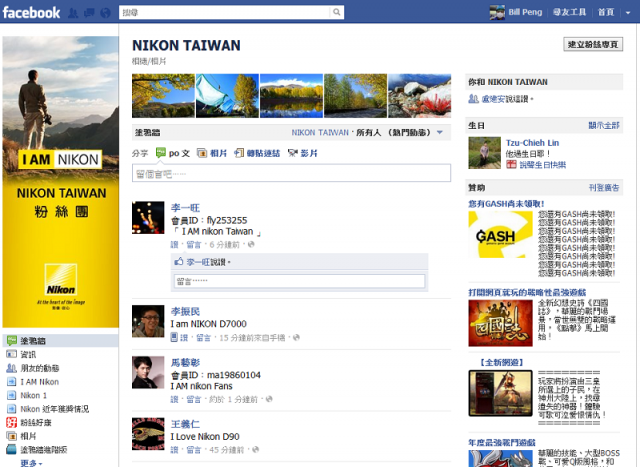Open GASH ad title link
The image size is (640, 467).
point(506,203)
